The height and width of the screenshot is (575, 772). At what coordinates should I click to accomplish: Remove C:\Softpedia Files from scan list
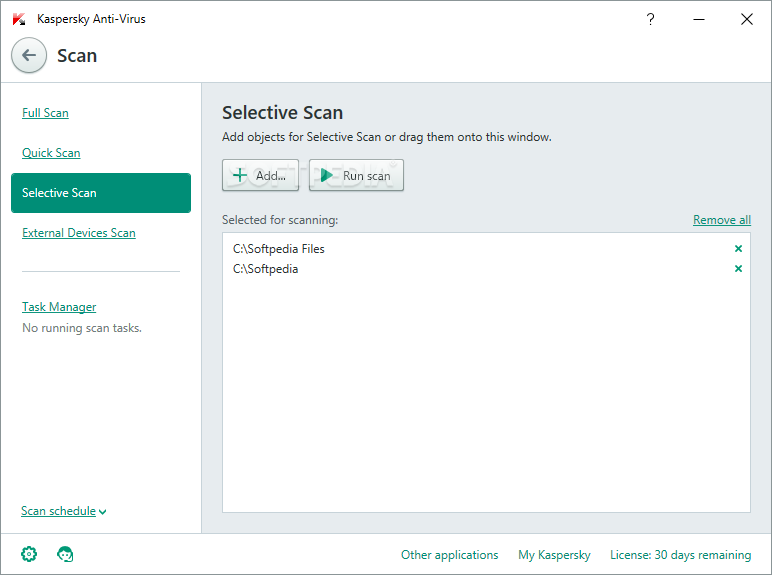click(738, 249)
